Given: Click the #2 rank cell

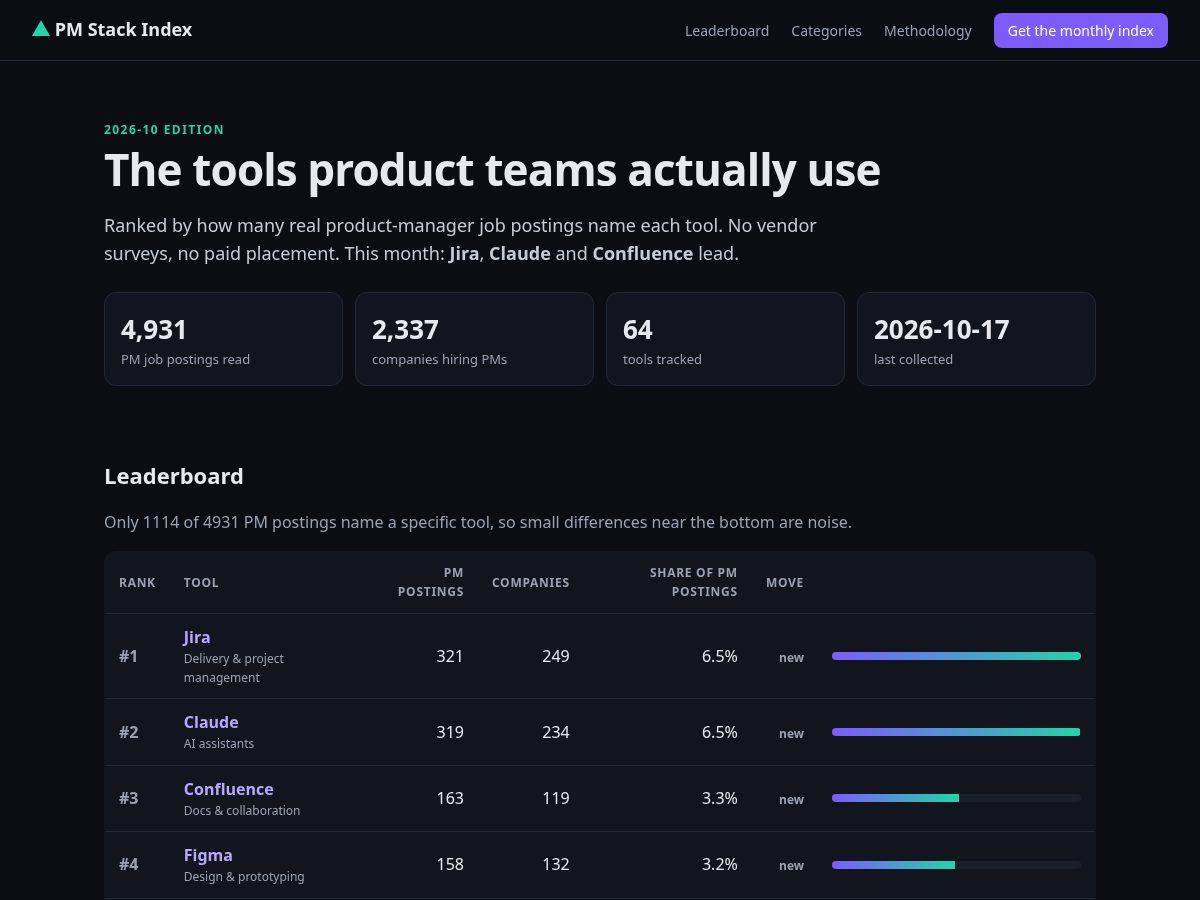Looking at the screenshot, I should click(x=129, y=732).
